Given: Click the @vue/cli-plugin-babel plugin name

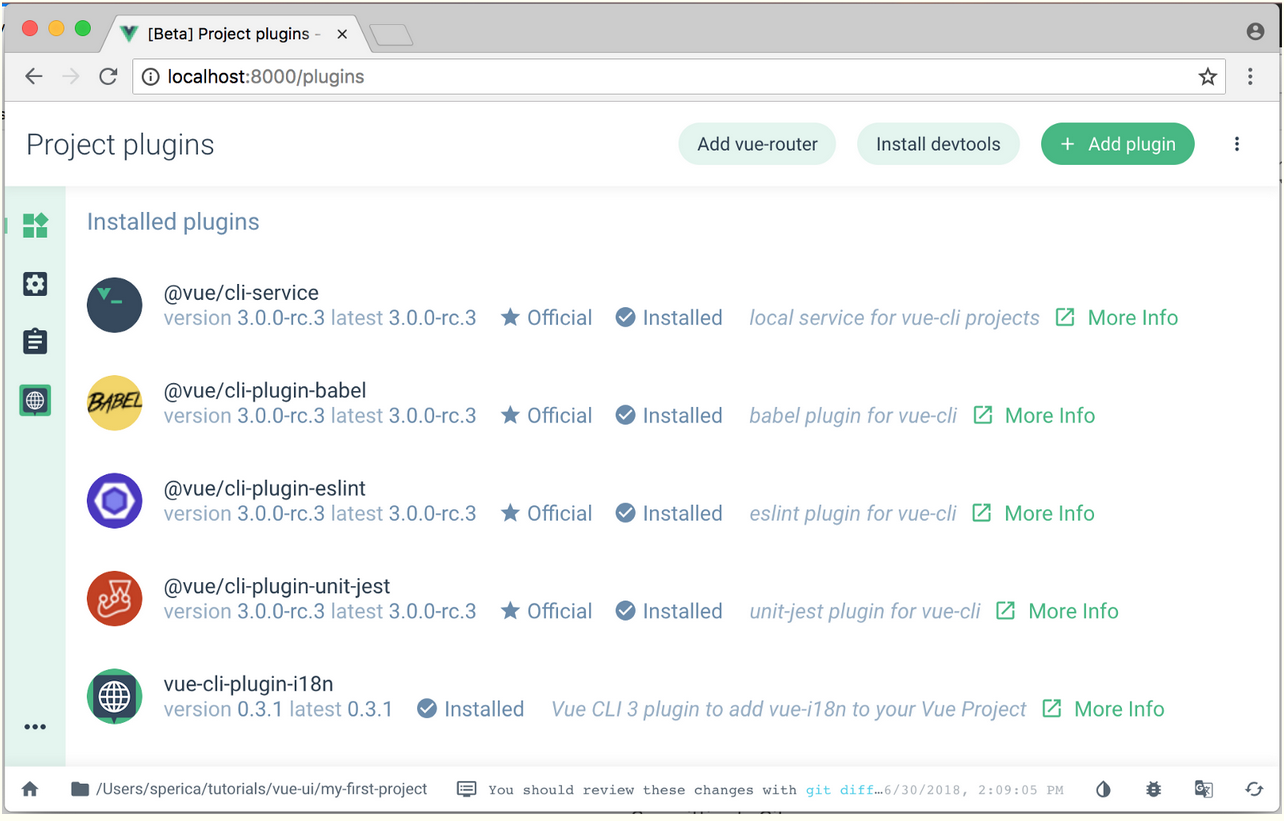Looking at the screenshot, I should click(265, 390).
